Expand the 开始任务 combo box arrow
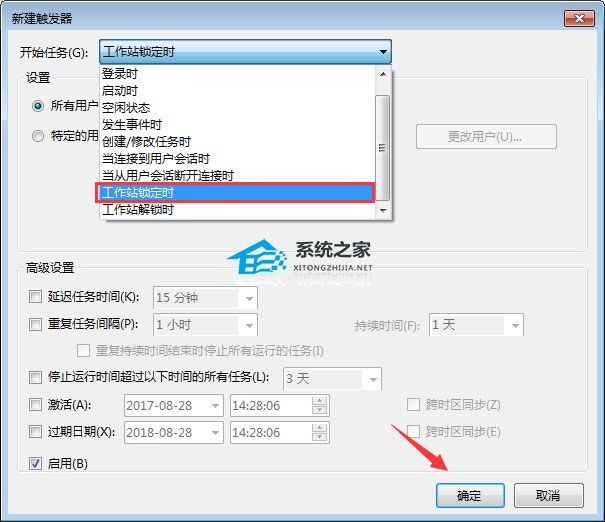This screenshot has height=522, width=605. coord(383,52)
